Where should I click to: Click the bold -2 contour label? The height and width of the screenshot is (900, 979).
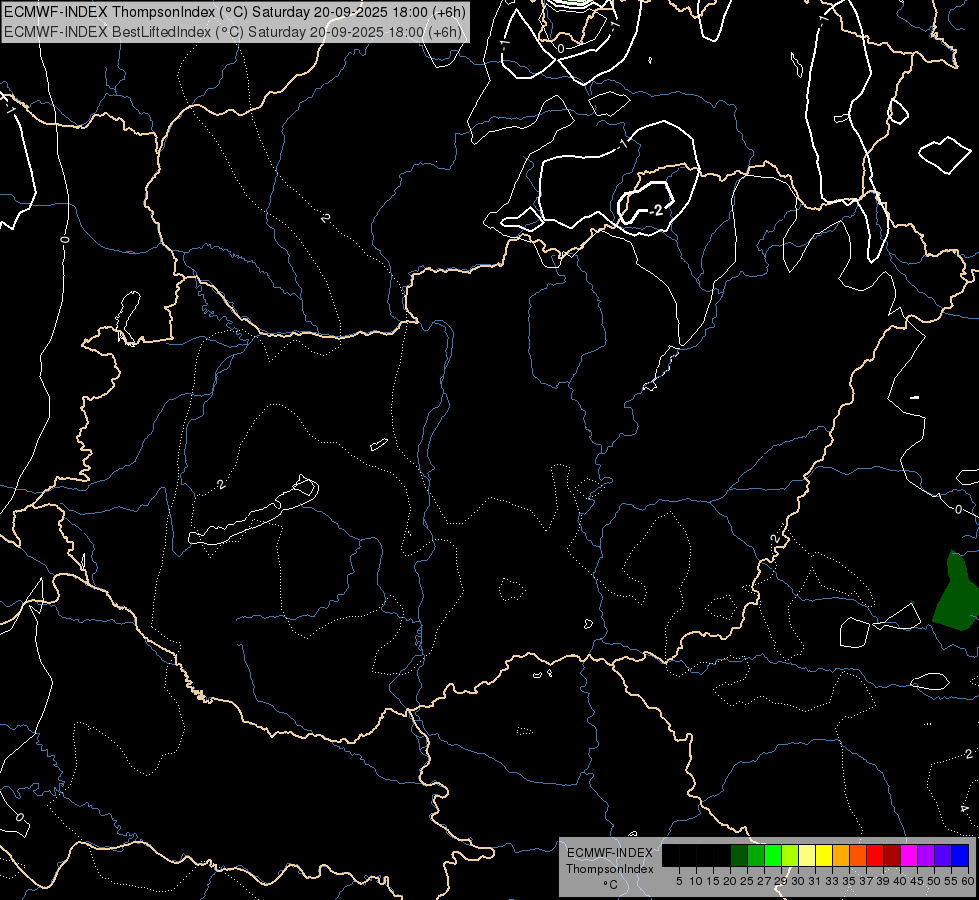click(x=656, y=210)
